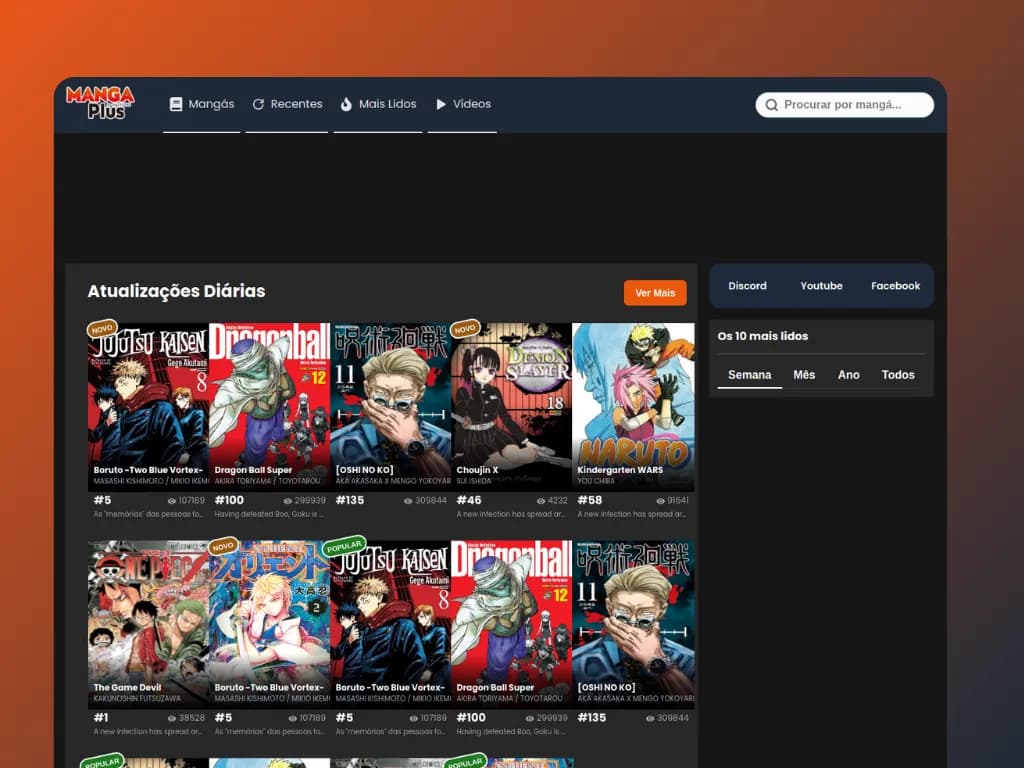Switch to the Mês ranking tab
Screen dimensions: 1024x768
point(803,374)
